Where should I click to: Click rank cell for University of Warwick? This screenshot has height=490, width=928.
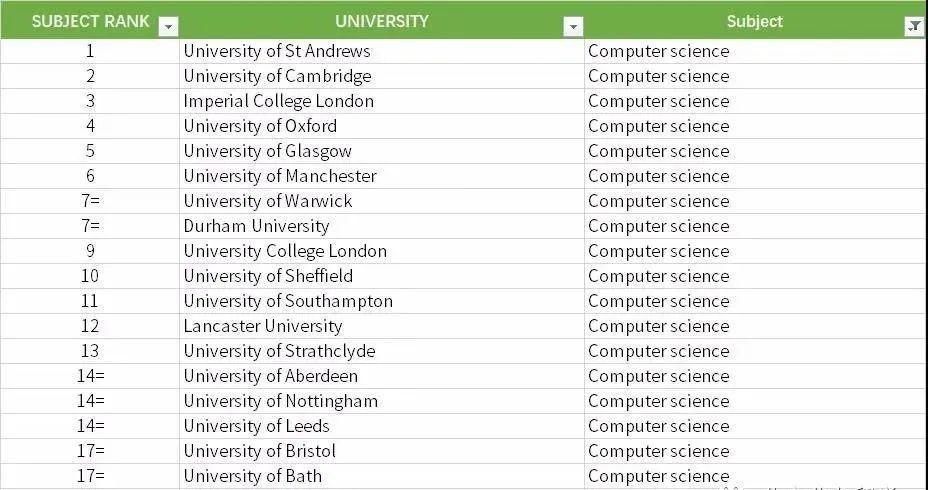90,201
